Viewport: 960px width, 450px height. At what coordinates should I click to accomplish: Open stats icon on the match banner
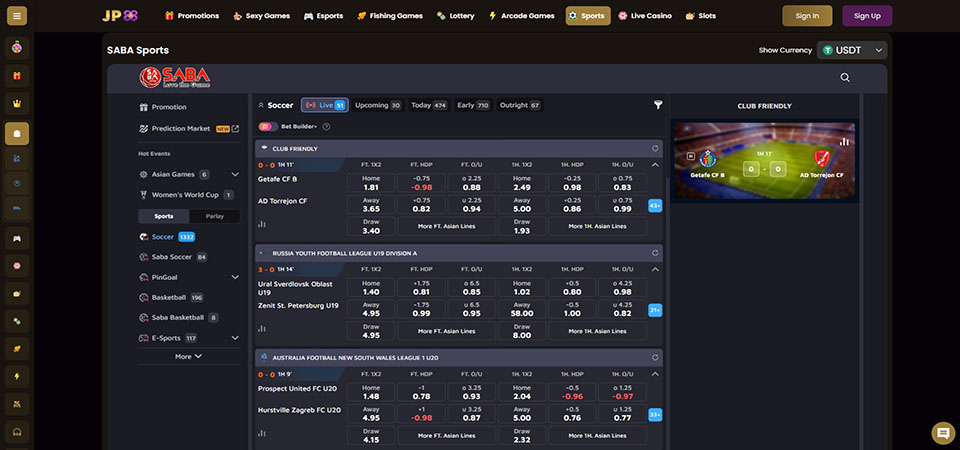(x=844, y=141)
